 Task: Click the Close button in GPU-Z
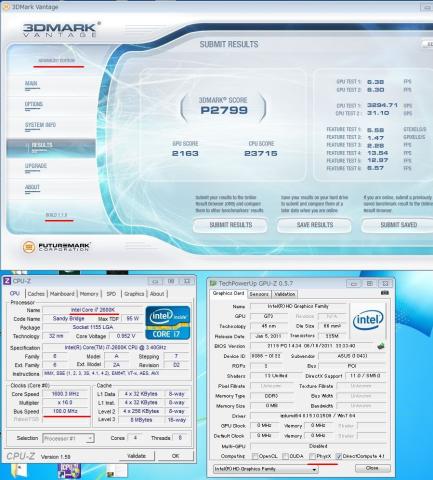click(372, 468)
